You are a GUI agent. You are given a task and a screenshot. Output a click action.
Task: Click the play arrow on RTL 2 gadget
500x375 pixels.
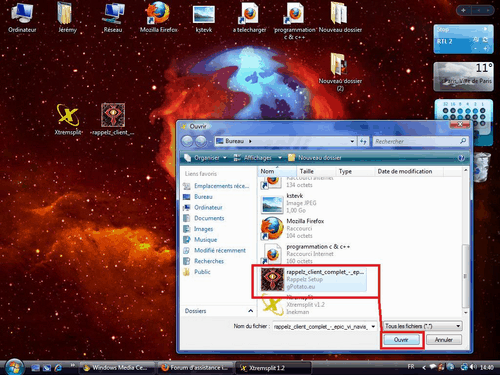pos(485,29)
